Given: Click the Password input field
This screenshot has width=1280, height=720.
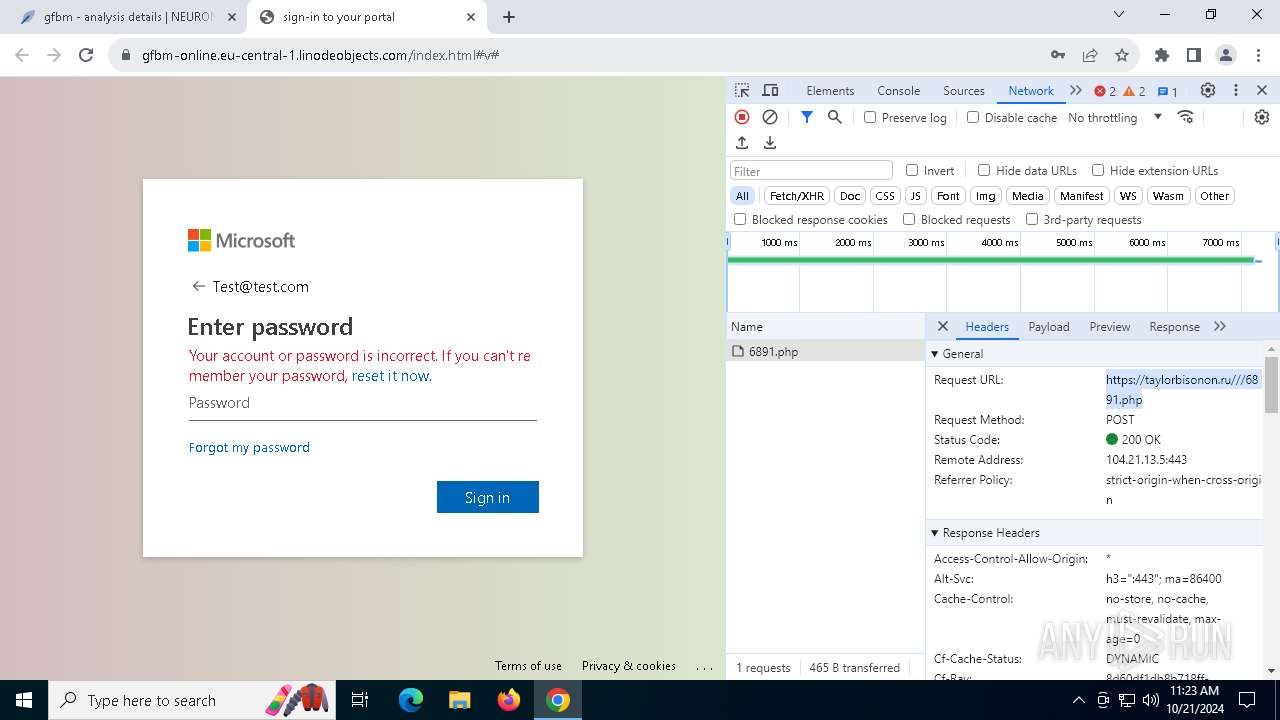Looking at the screenshot, I should pos(363,403).
